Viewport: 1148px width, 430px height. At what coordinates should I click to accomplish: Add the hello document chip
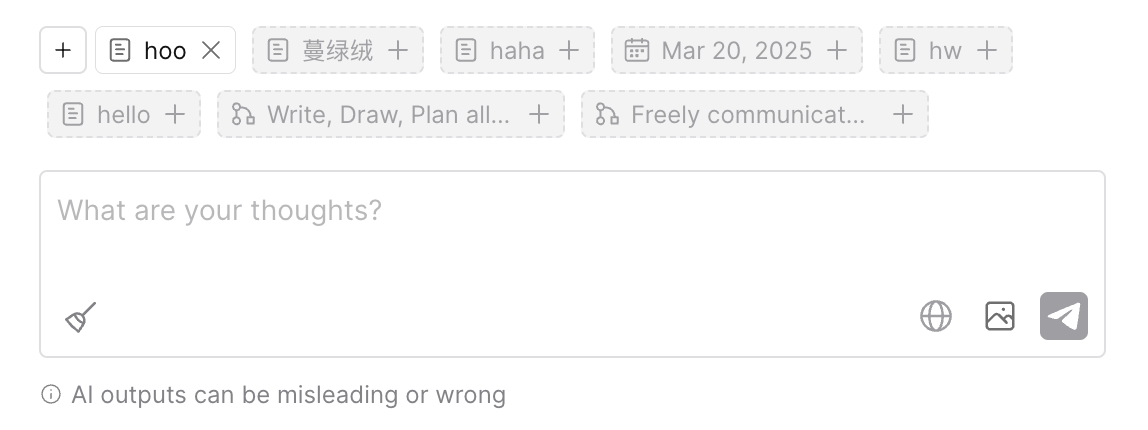[175, 114]
